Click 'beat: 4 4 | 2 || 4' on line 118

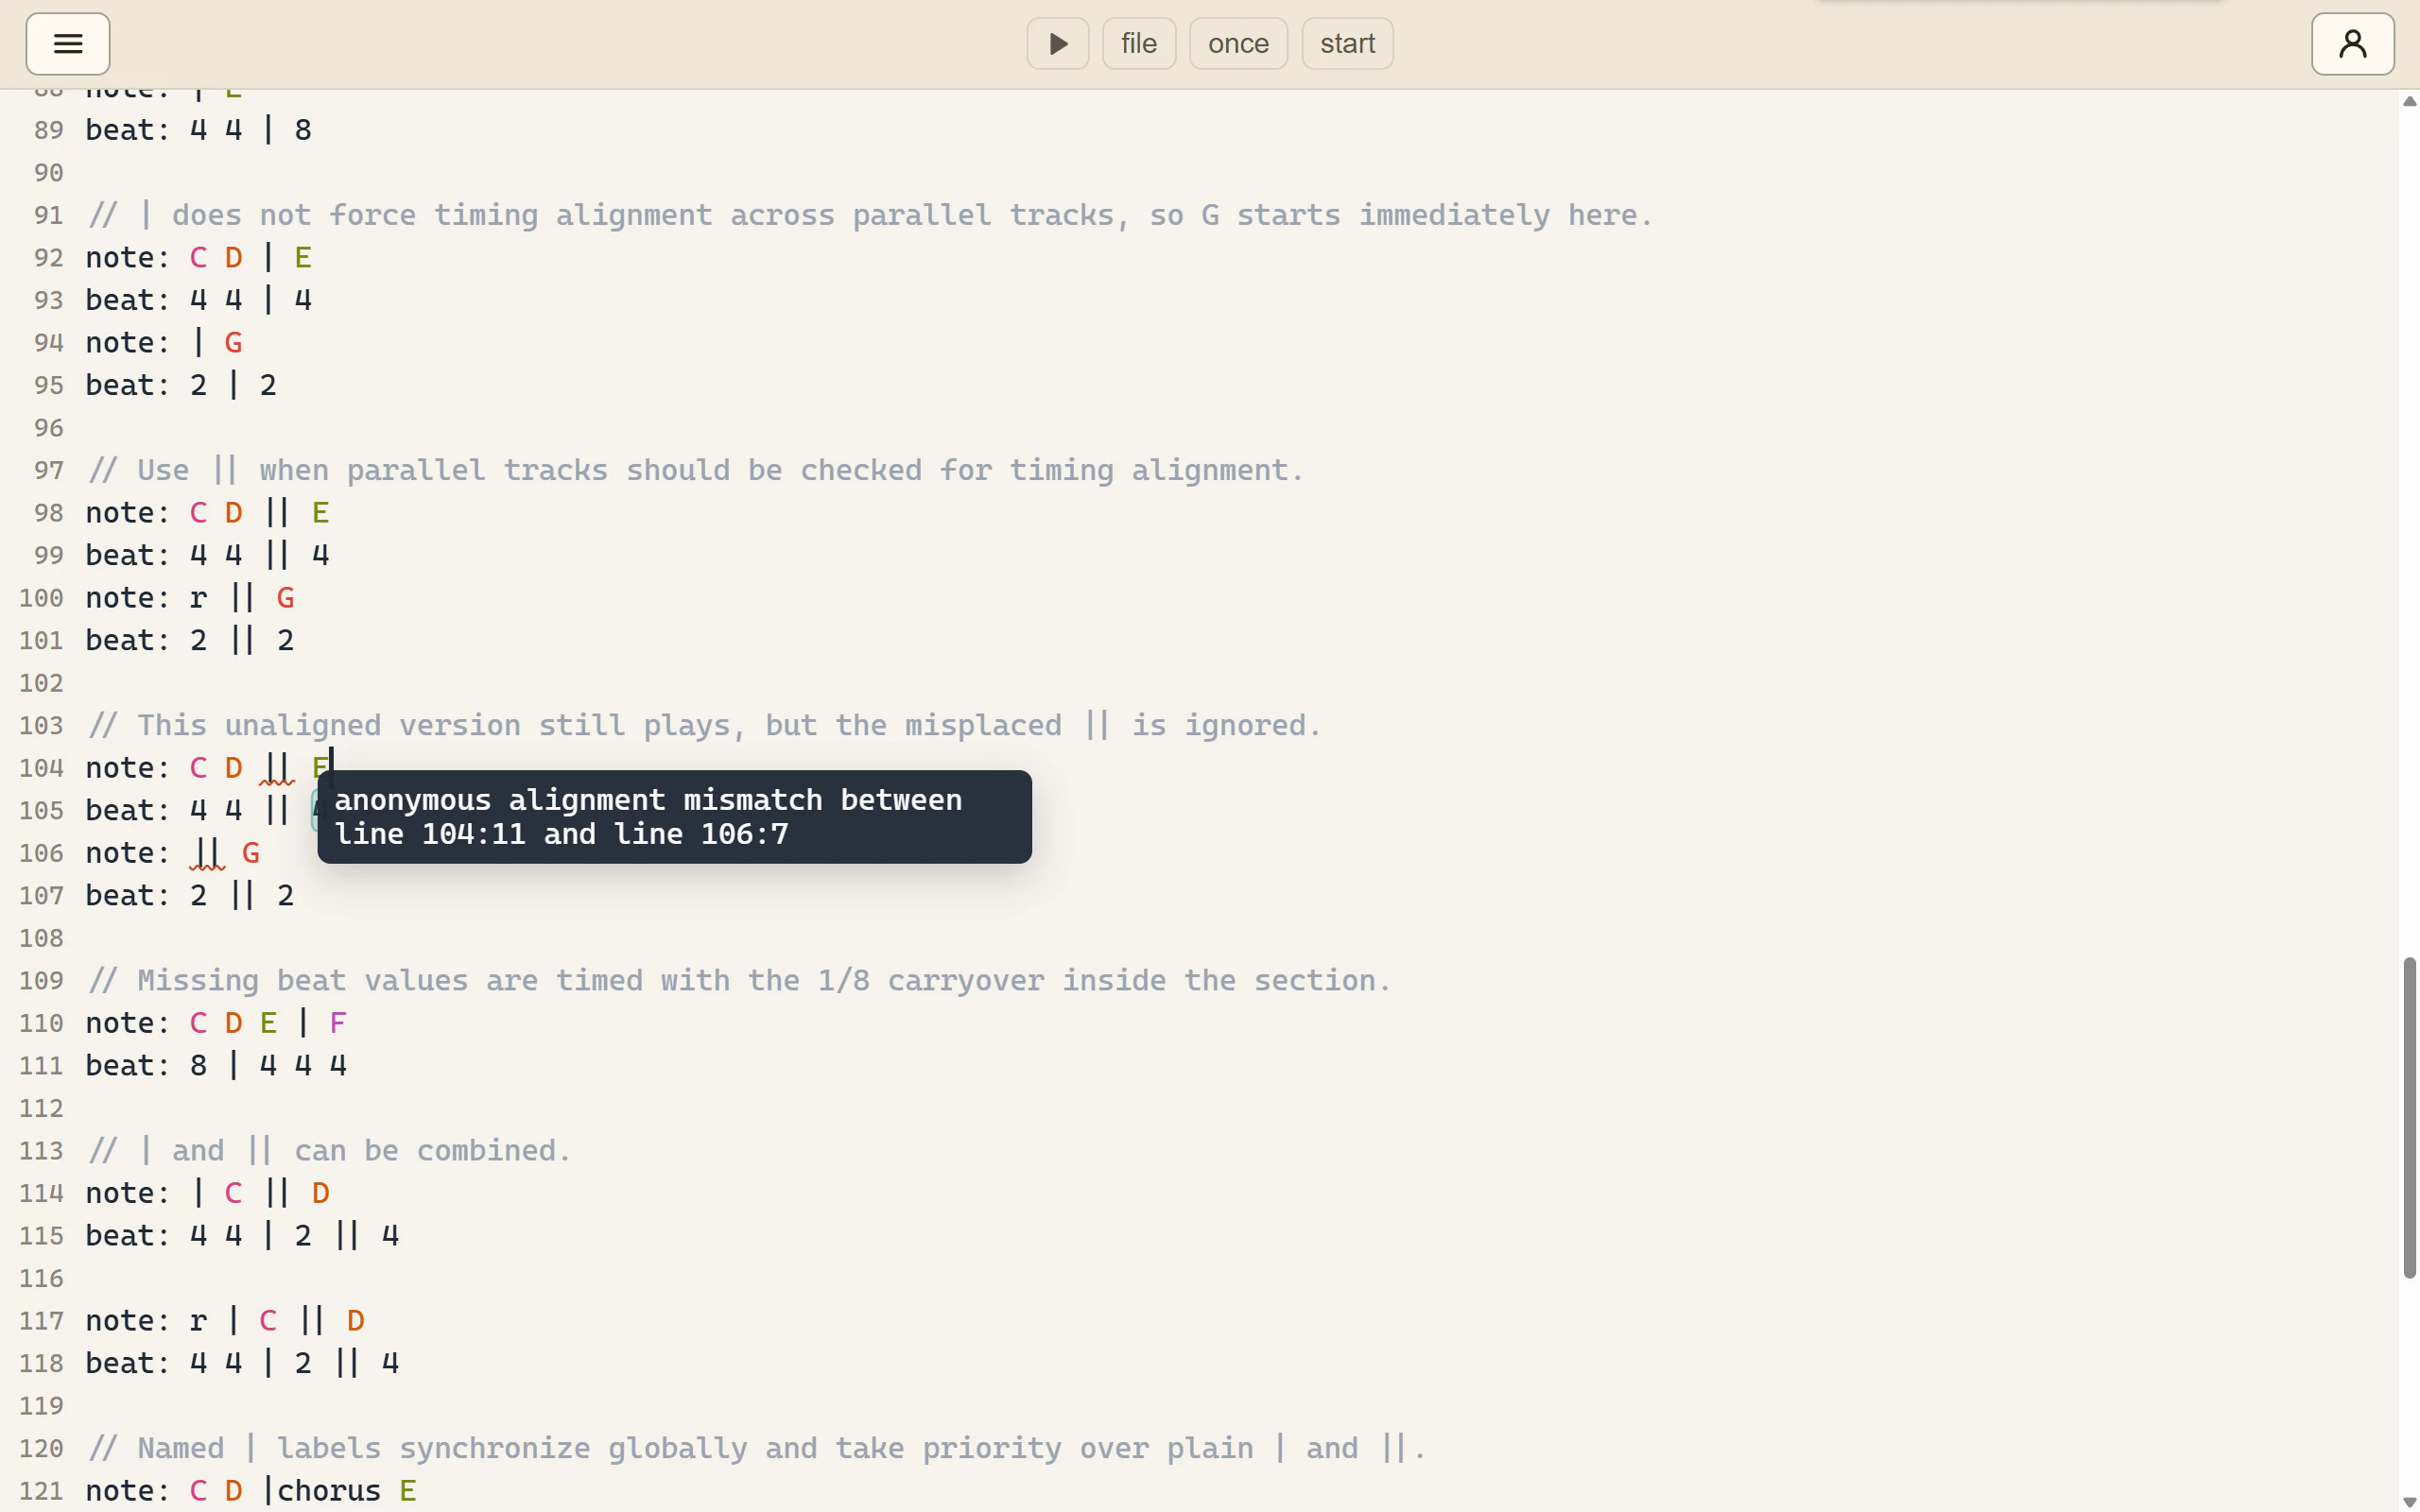(243, 1363)
